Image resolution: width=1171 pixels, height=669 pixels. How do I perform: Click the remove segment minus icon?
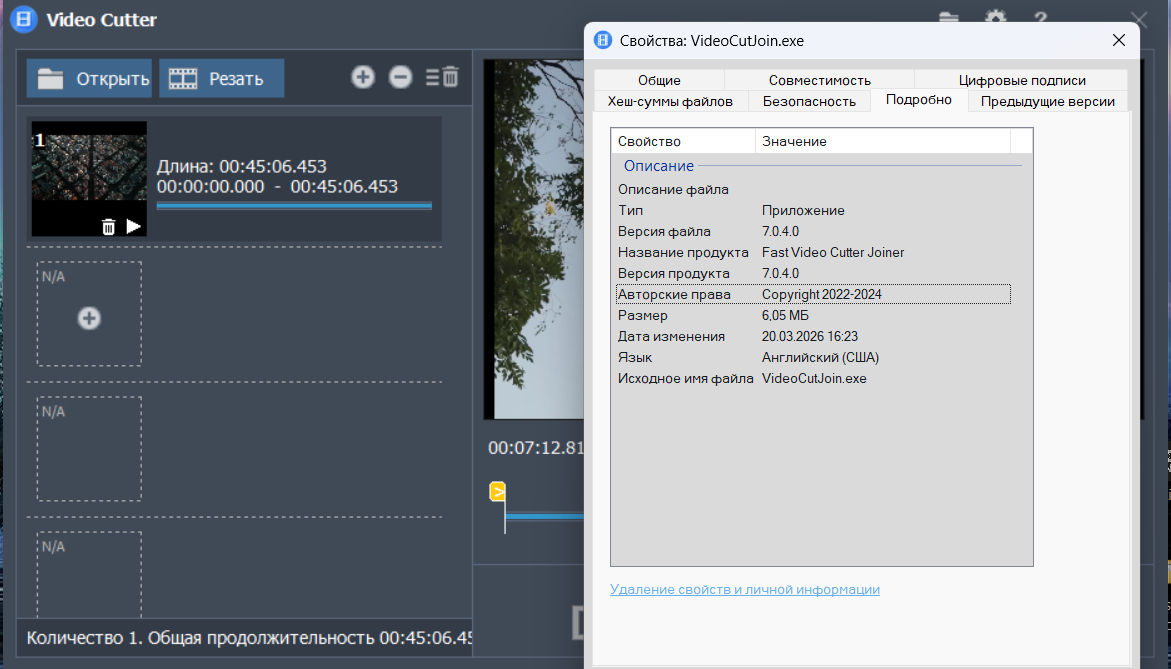pos(400,77)
